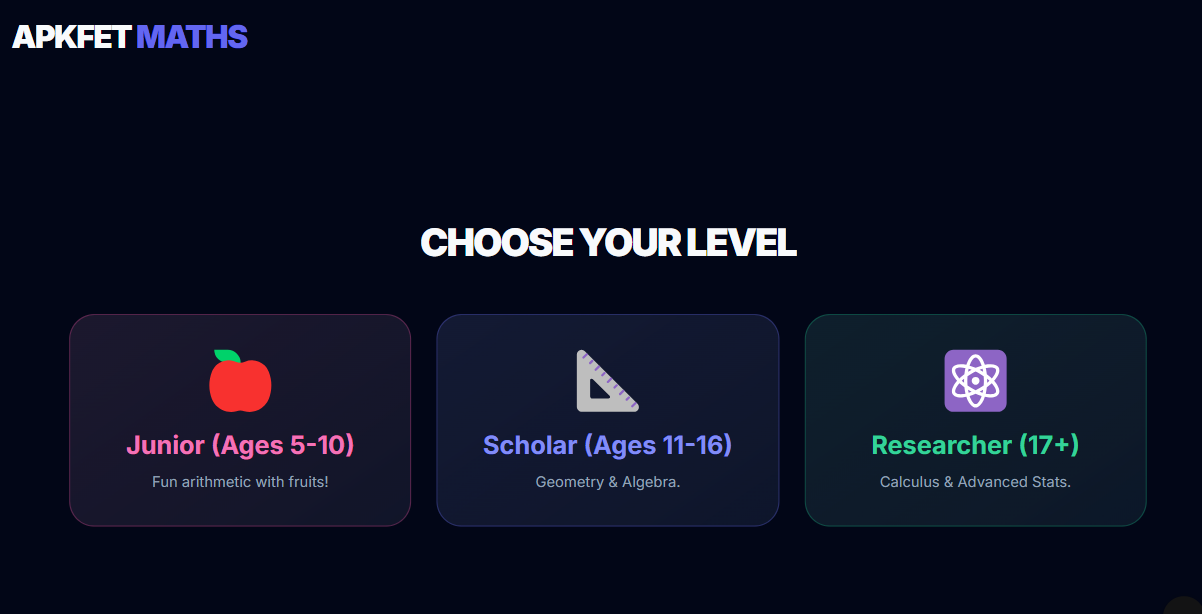Click the word Calculus in Researcher card
1202x614 pixels.
909,482
